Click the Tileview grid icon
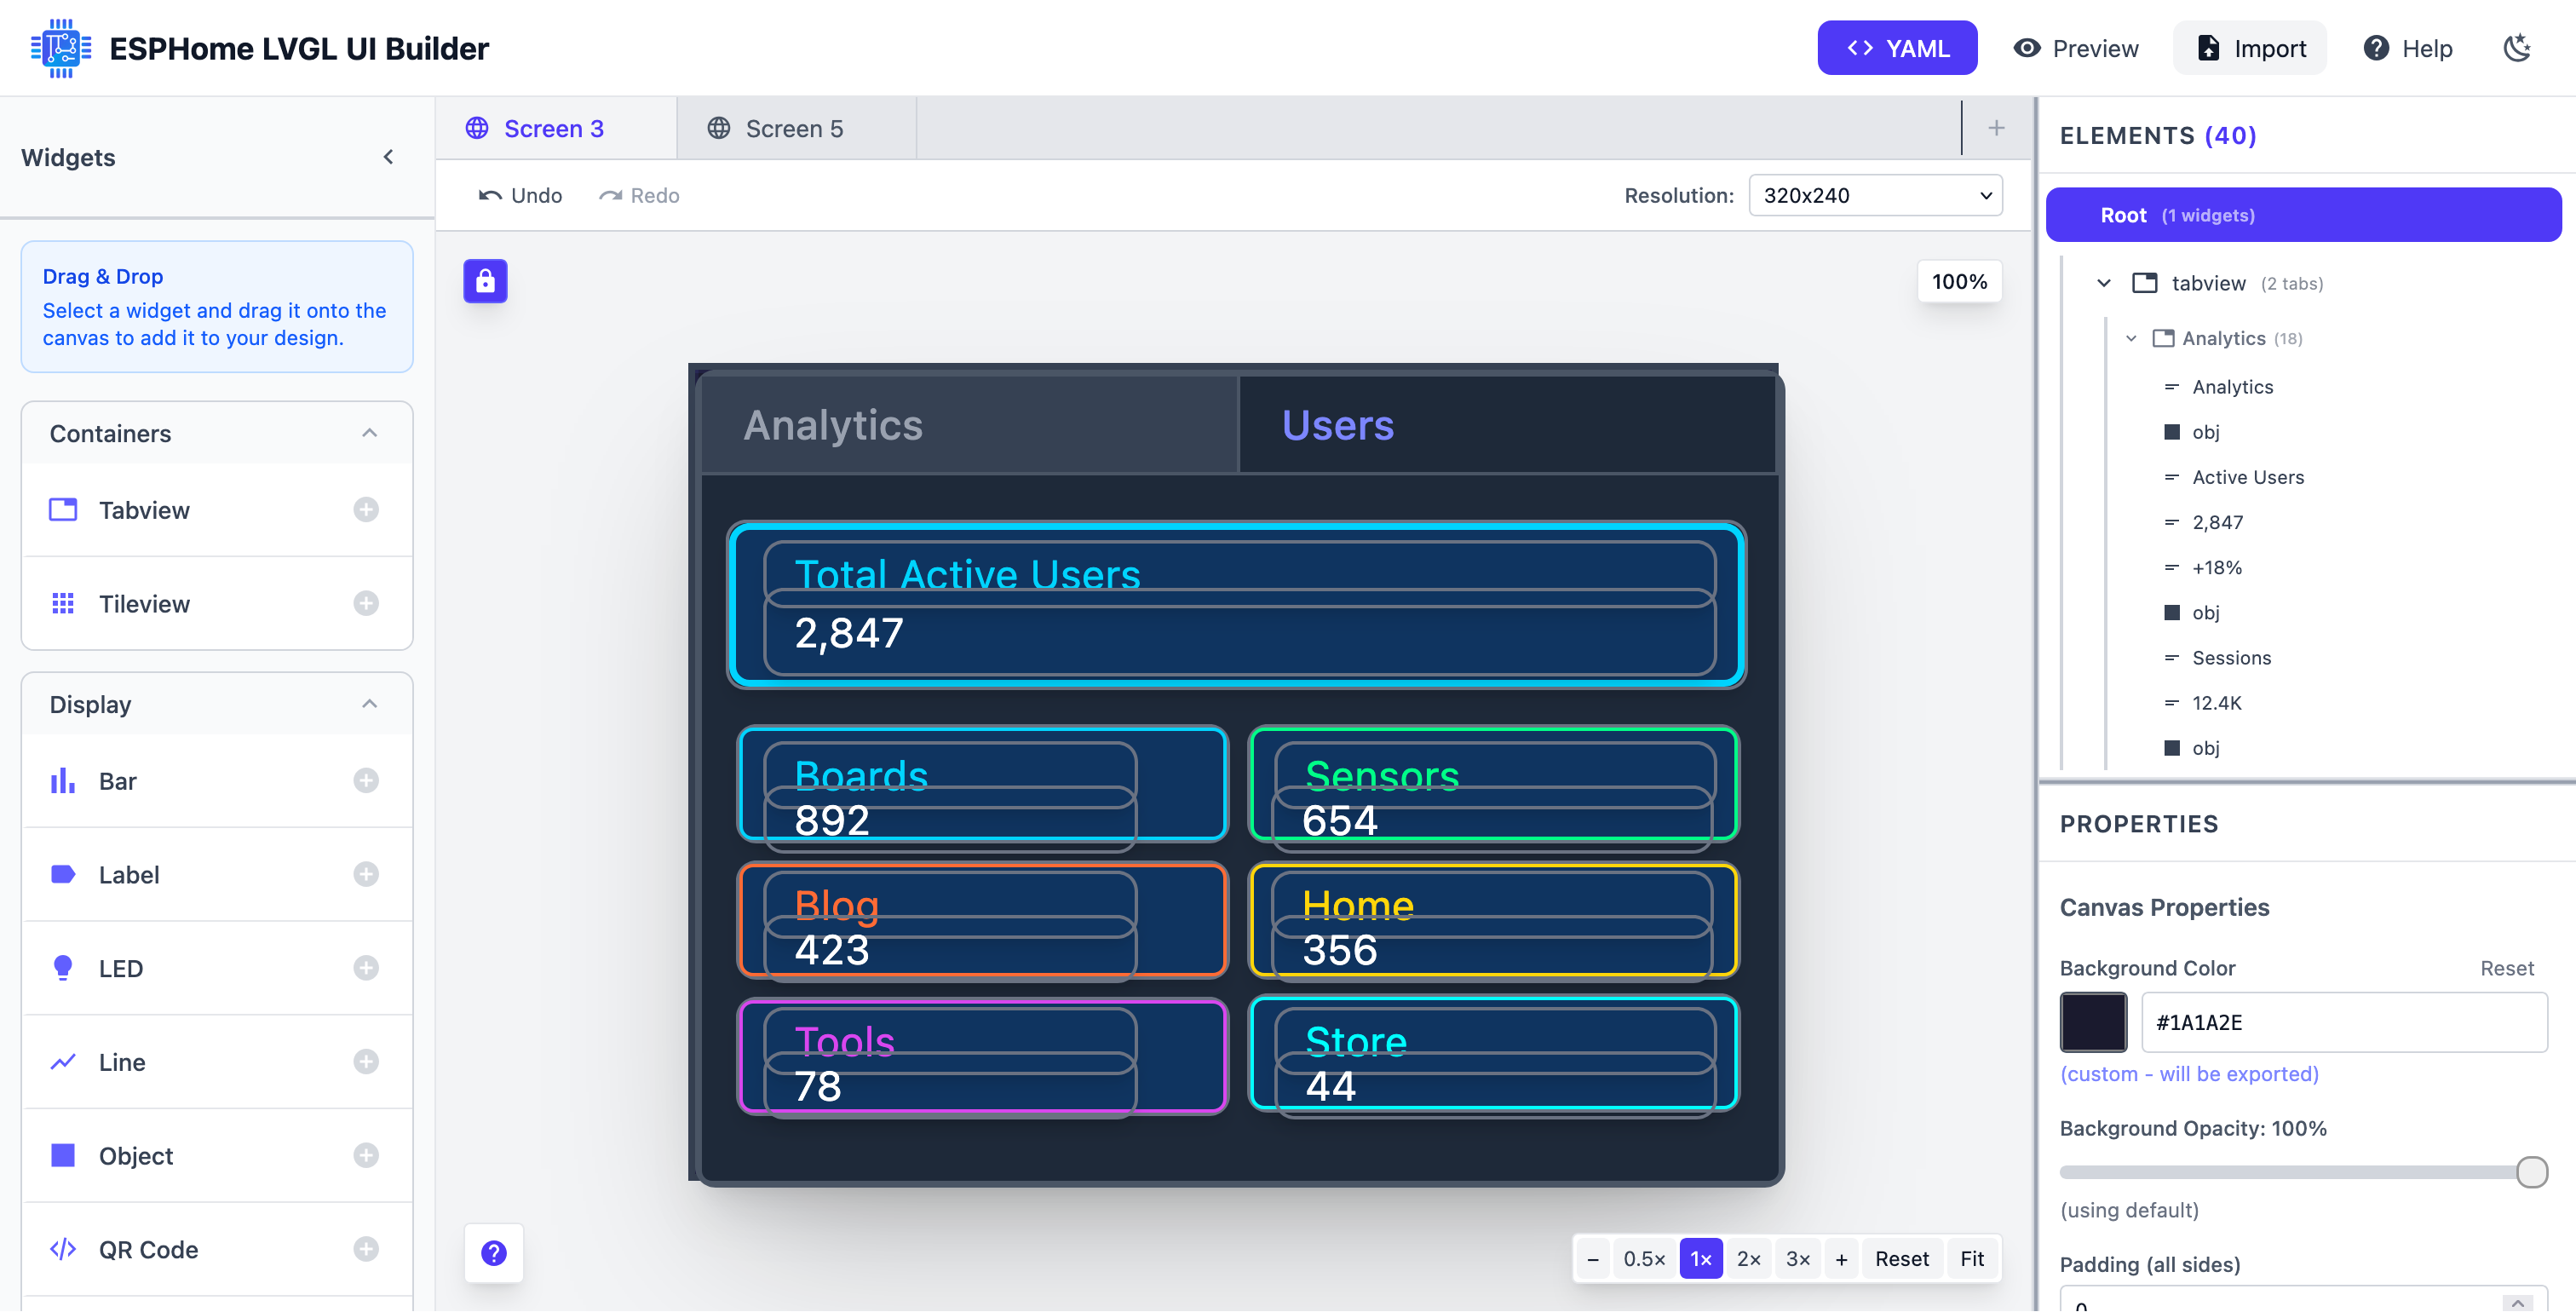 [x=63, y=604]
